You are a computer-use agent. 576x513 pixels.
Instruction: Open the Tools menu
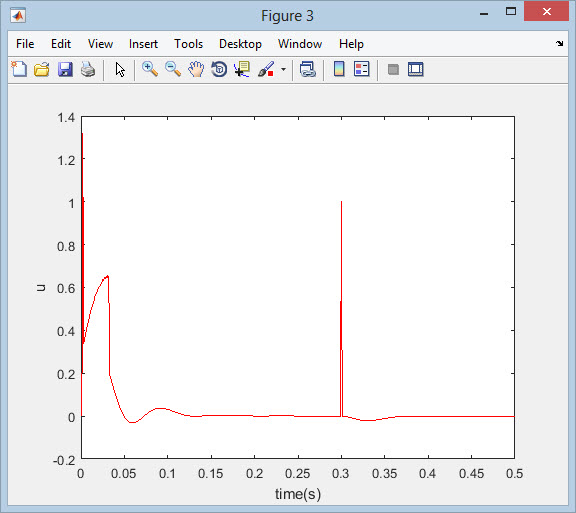(x=188, y=44)
